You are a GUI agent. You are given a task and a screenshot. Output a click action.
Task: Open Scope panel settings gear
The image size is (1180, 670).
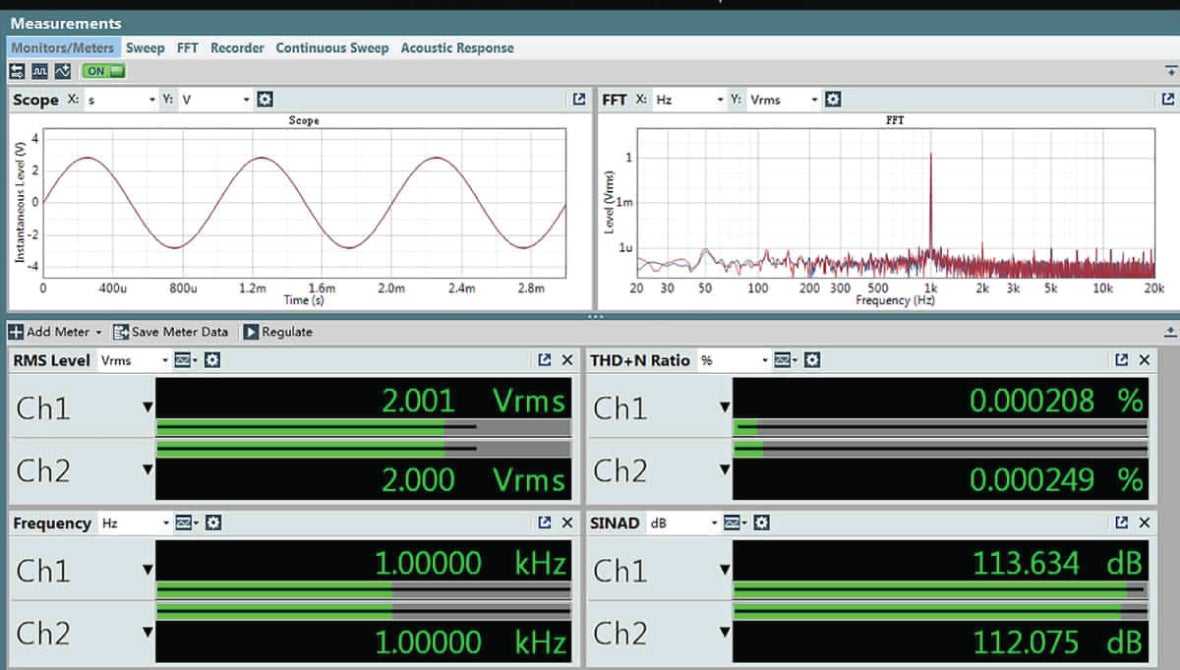[x=265, y=100]
